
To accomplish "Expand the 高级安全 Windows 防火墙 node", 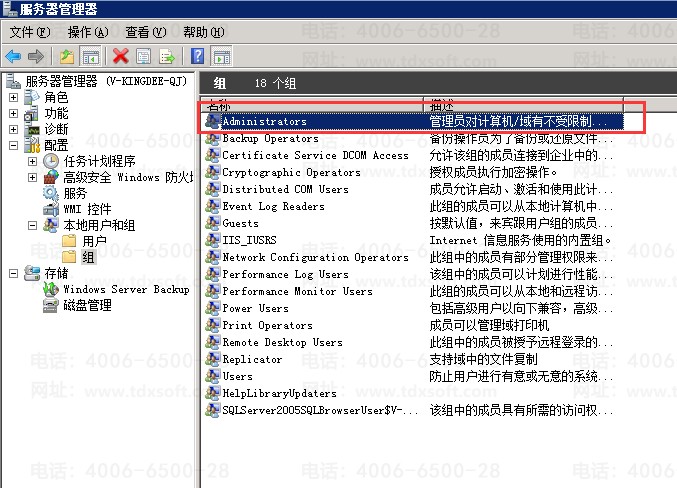I will [32, 177].
